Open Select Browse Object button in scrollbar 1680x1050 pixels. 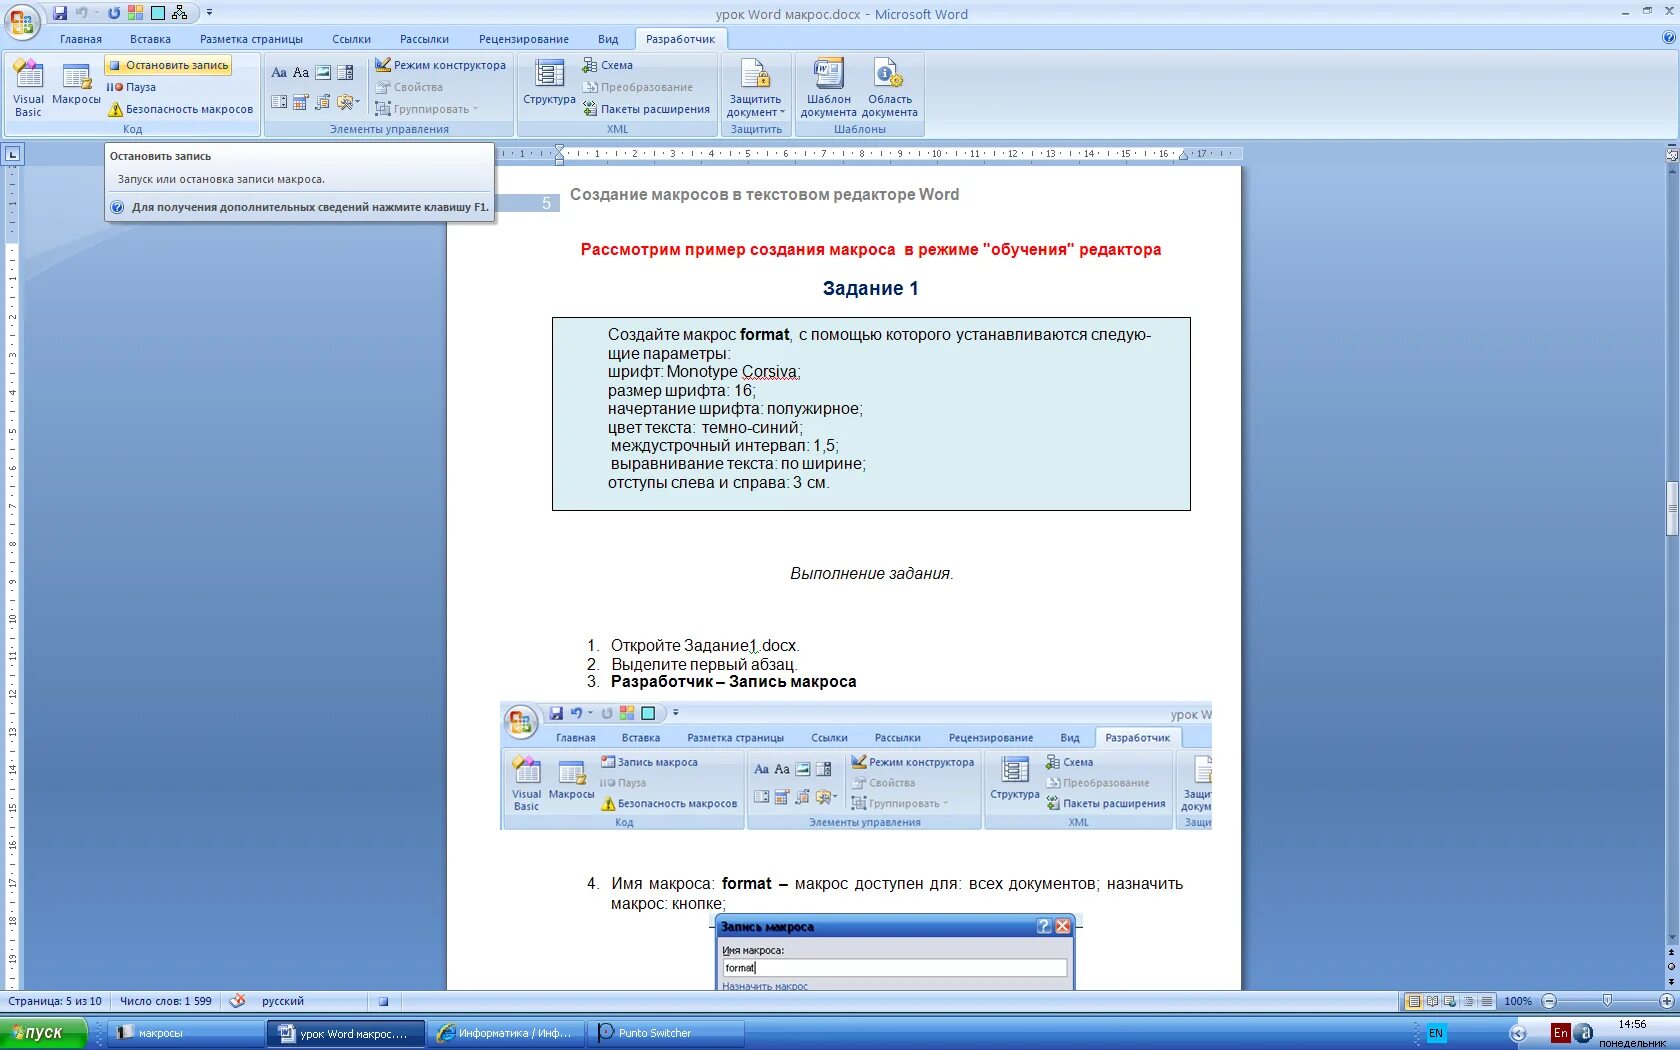pos(1671,967)
